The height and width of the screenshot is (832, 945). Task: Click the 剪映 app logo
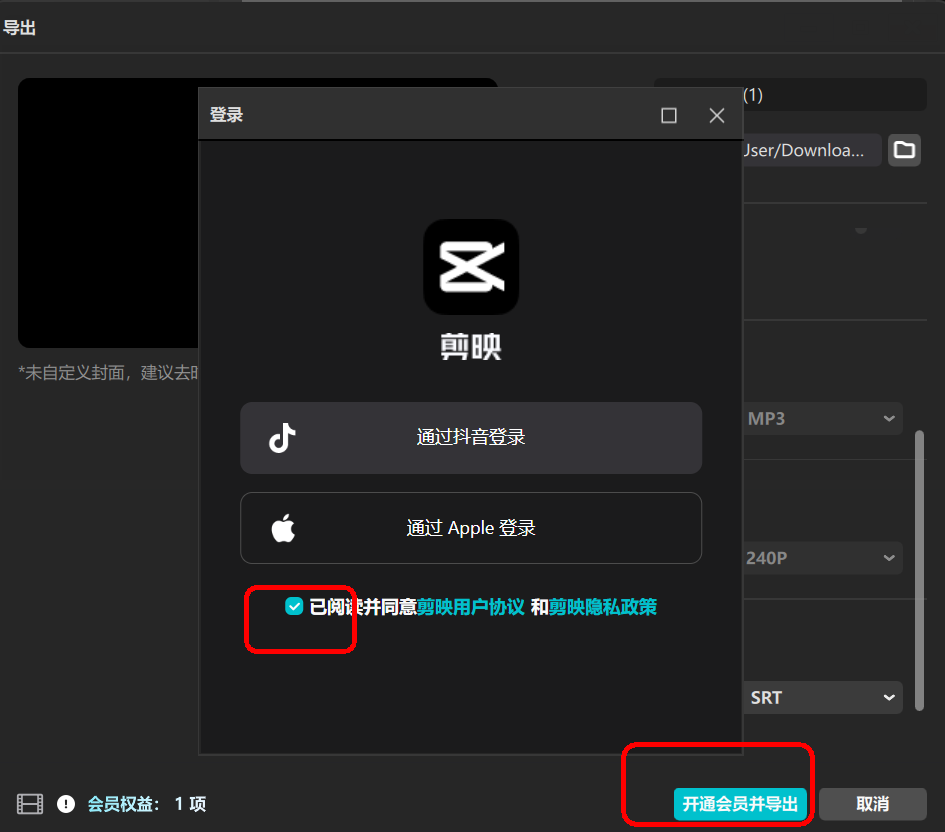pos(471,267)
